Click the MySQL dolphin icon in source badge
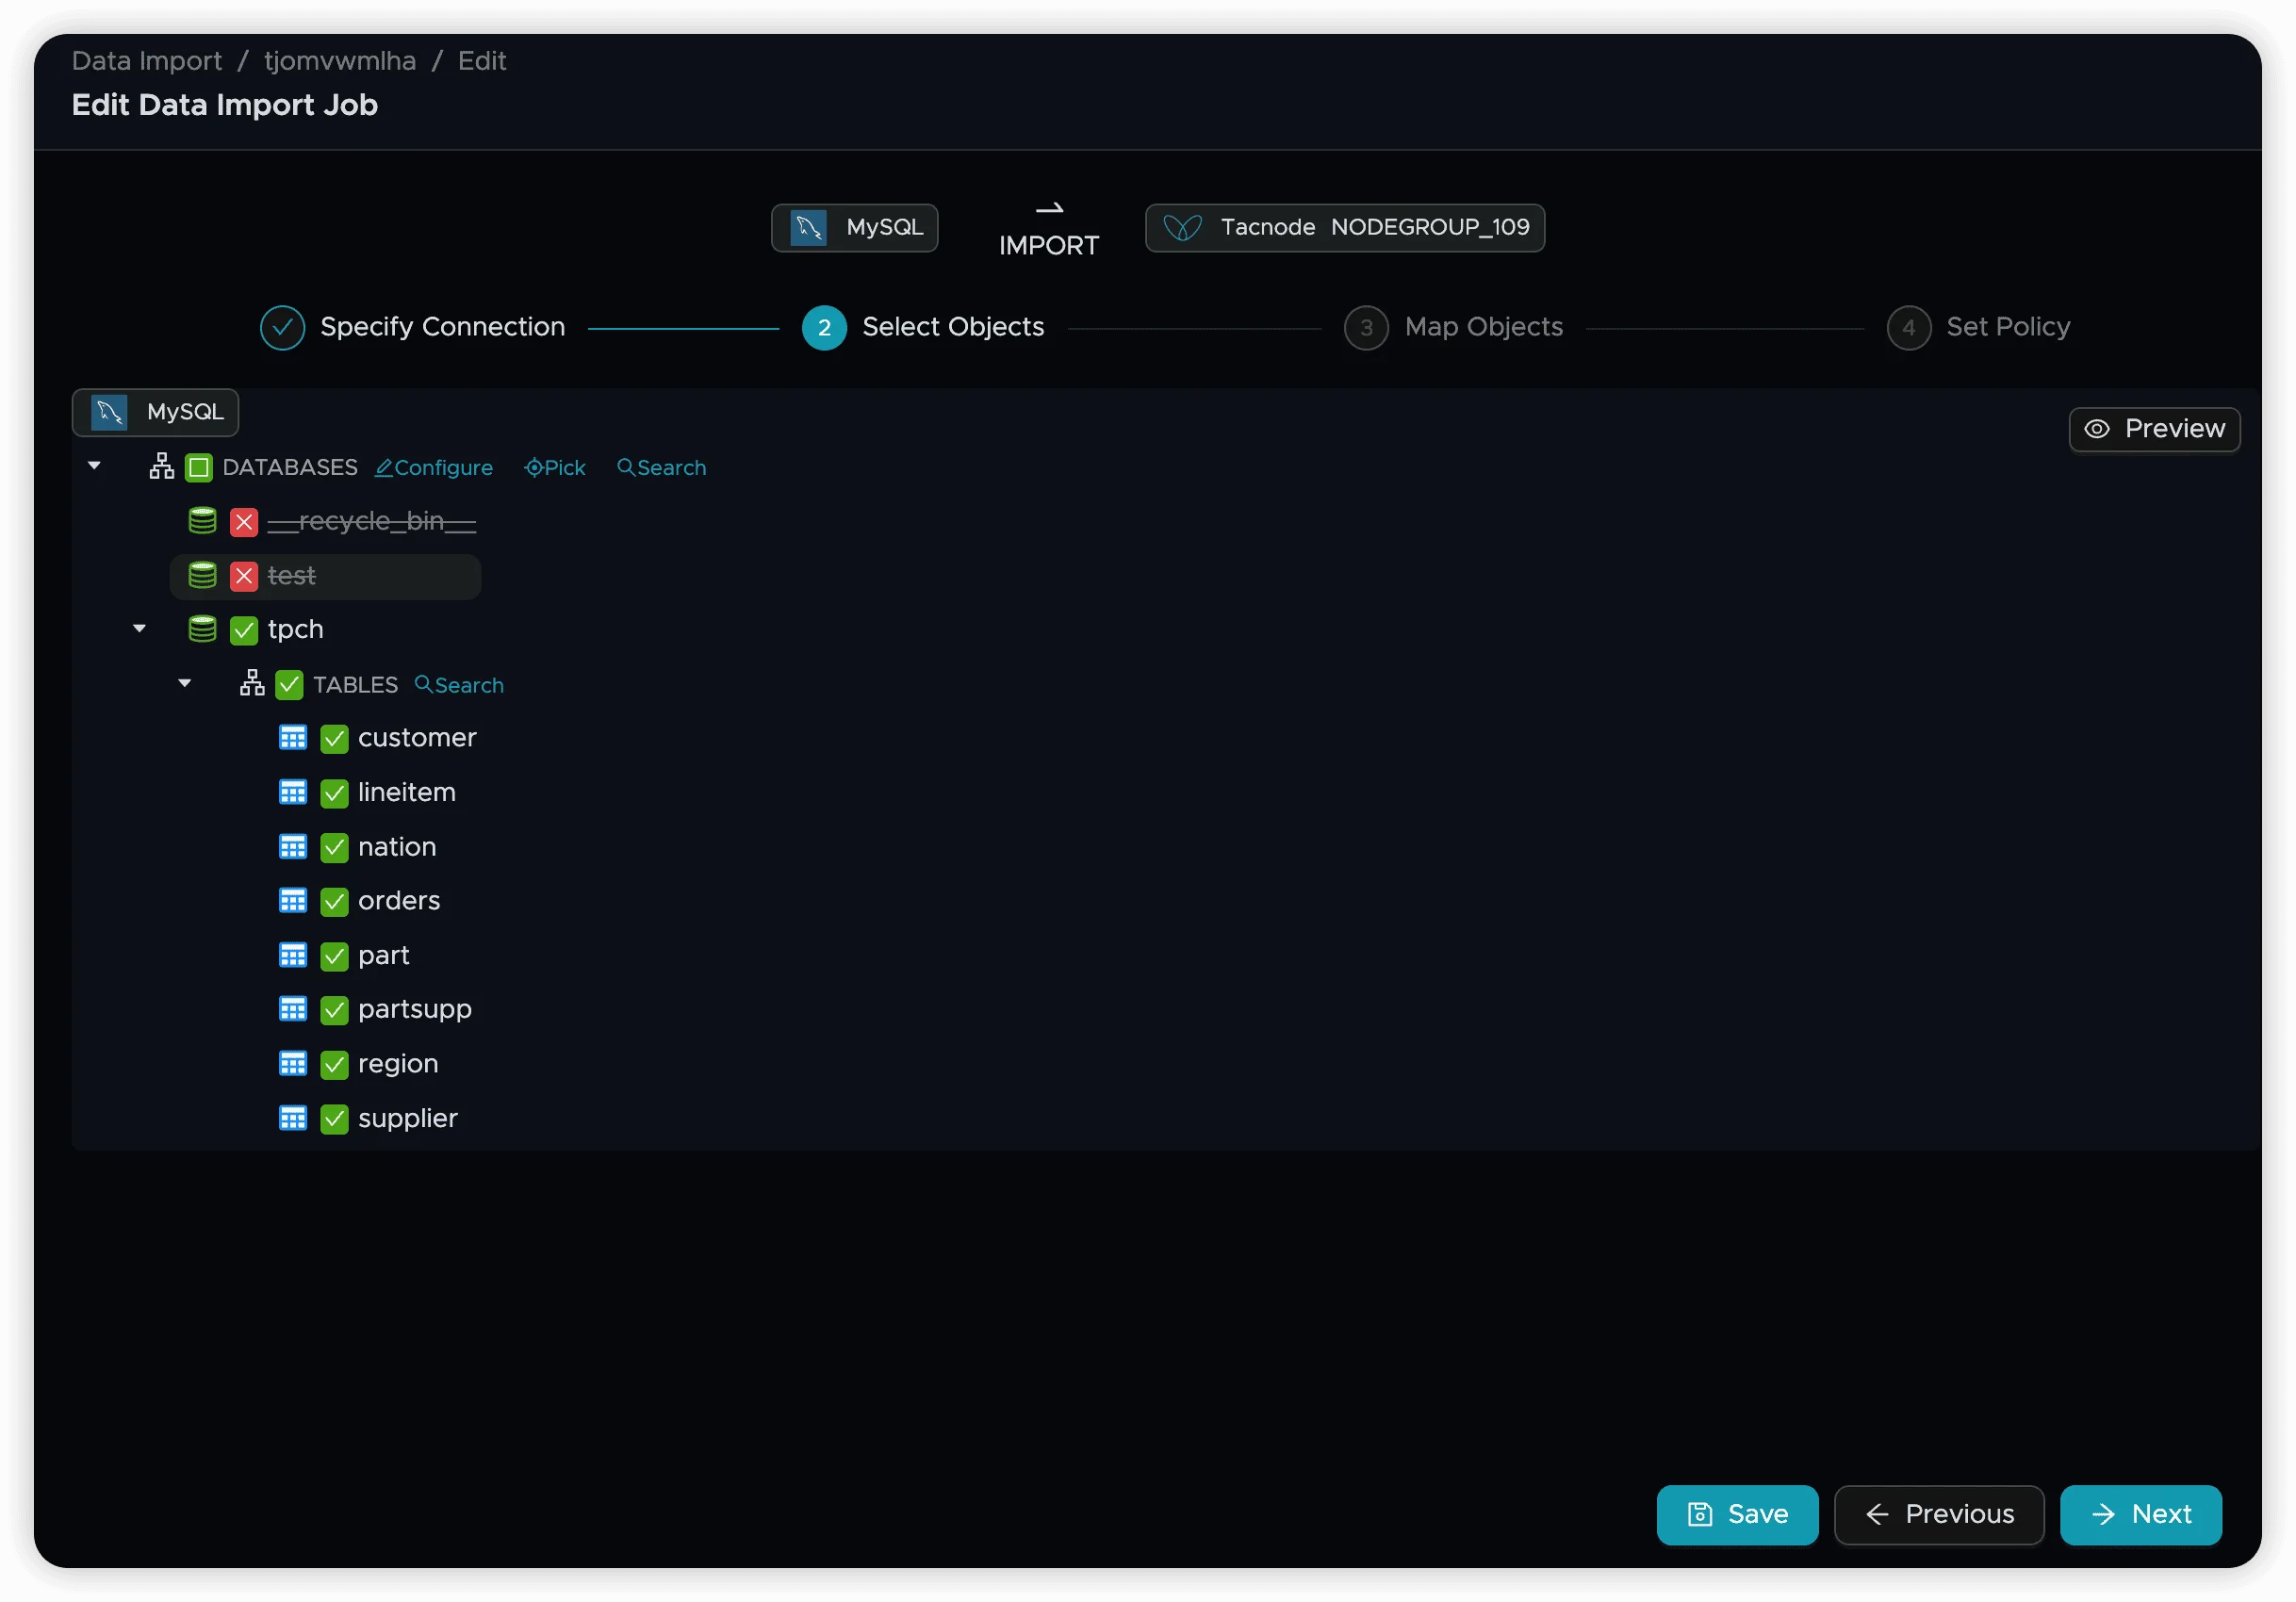 coord(808,228)
